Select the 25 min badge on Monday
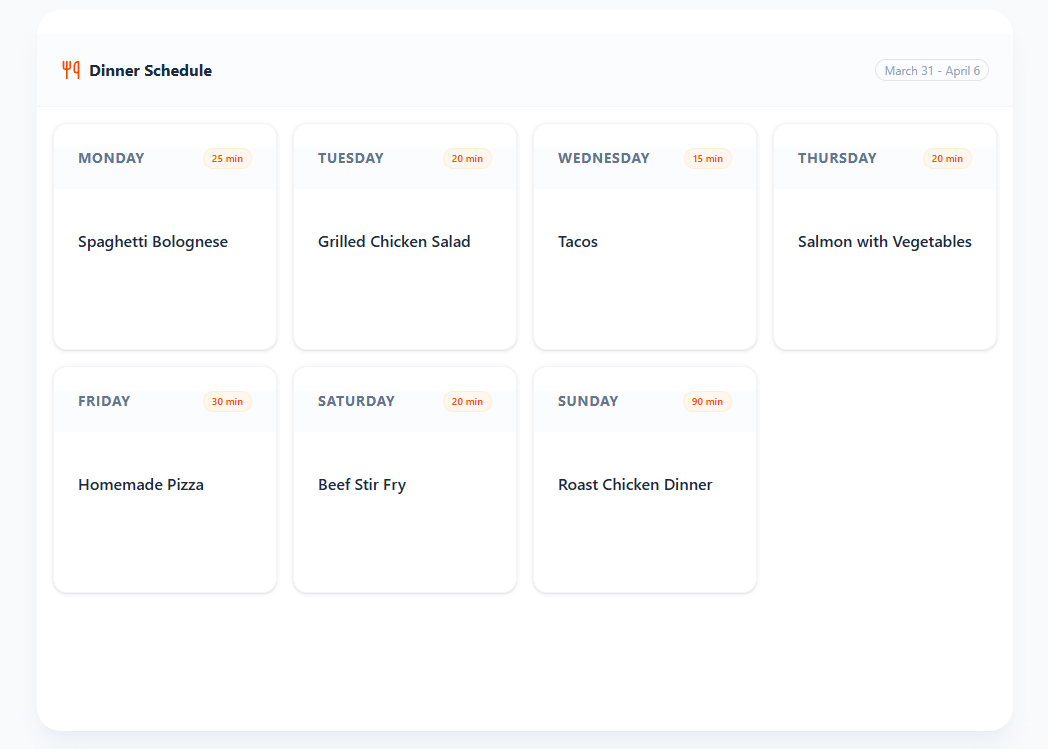 [227, 158]
